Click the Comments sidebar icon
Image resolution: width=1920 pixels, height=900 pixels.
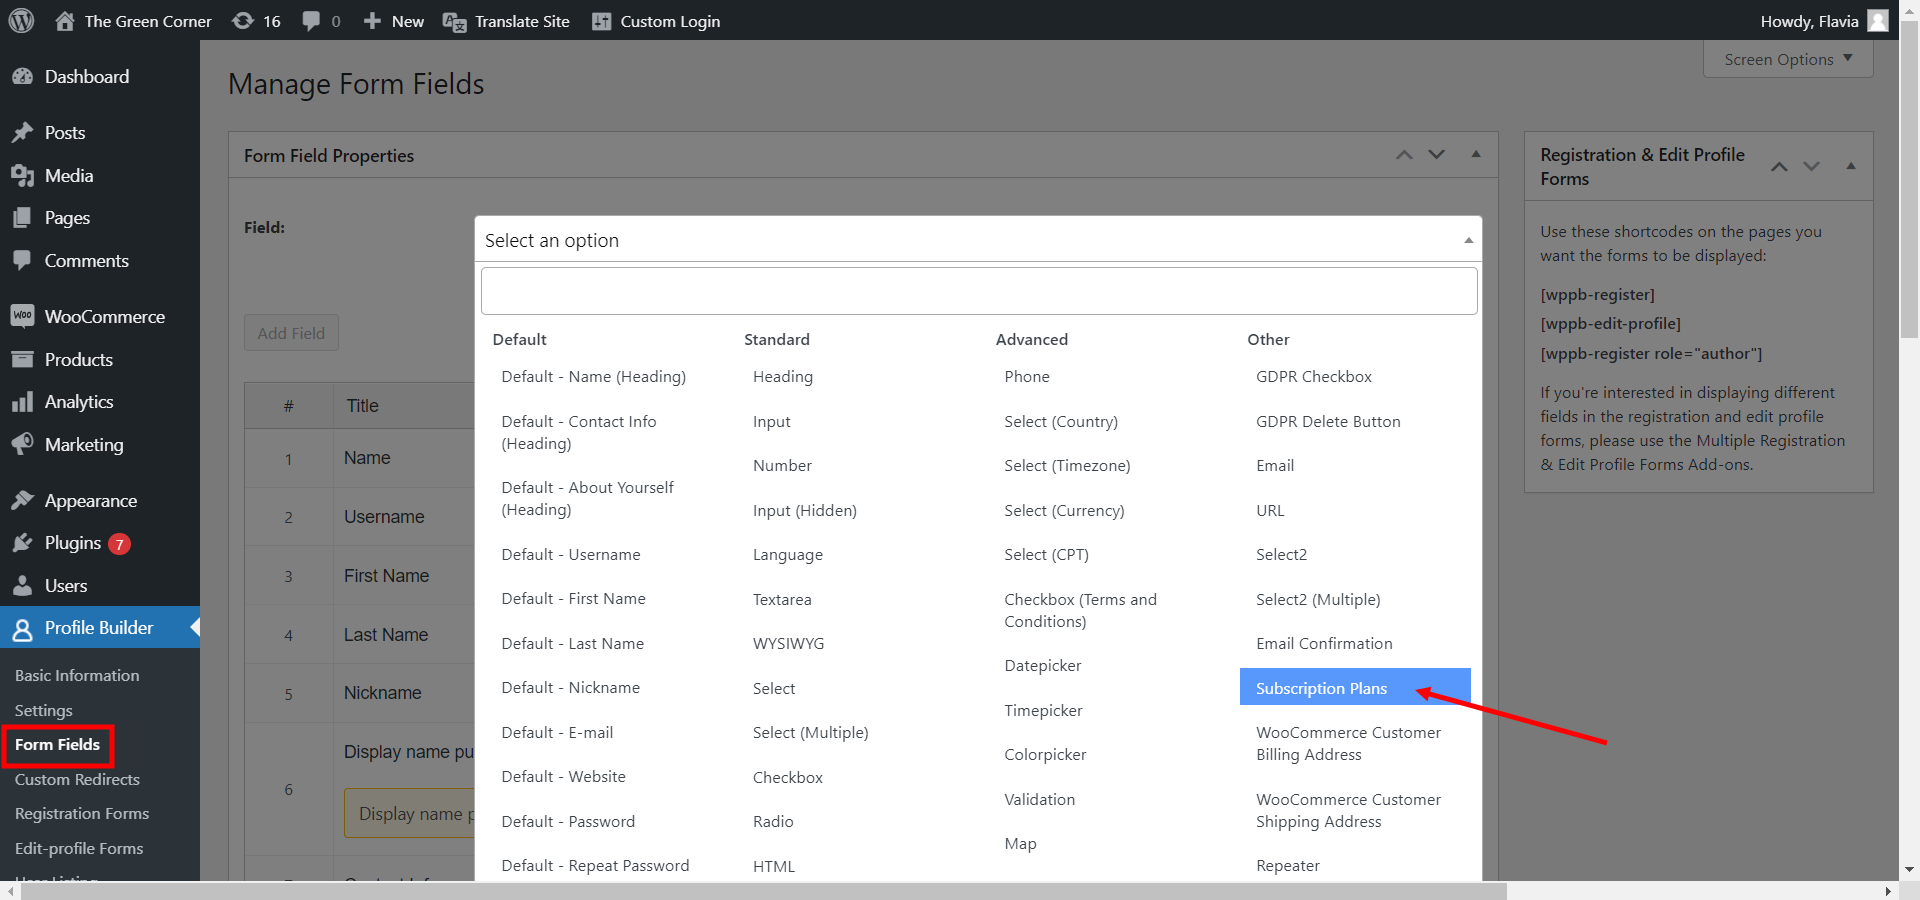(22, 261)
